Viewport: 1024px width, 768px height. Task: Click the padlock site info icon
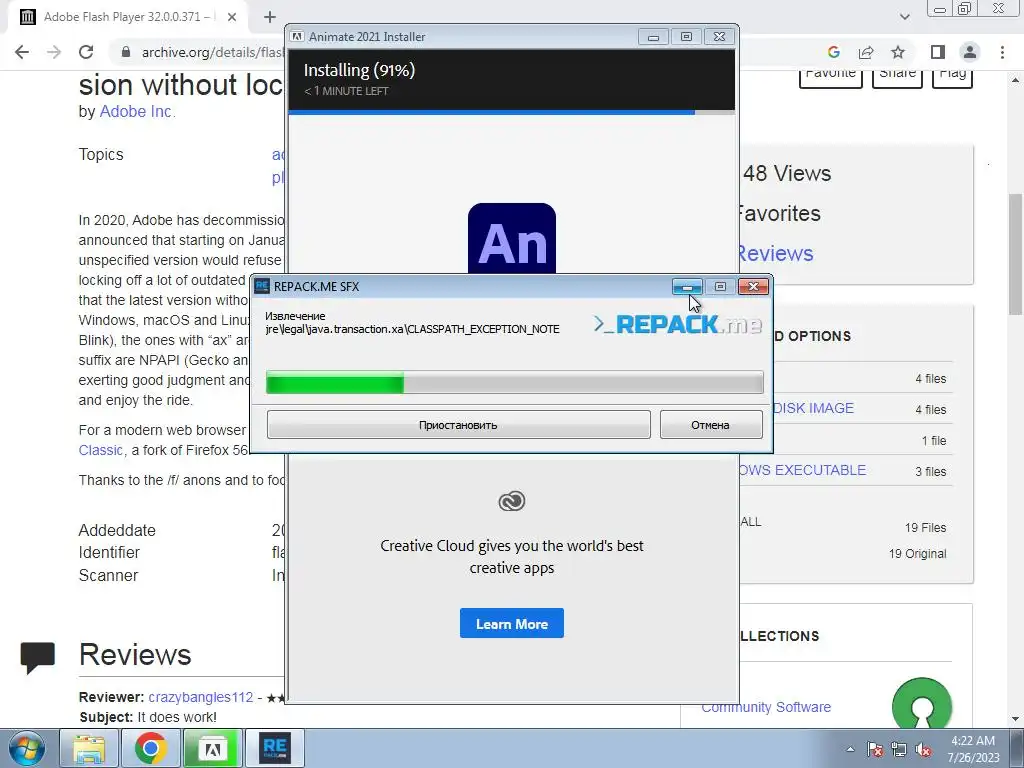click(126, 52)
